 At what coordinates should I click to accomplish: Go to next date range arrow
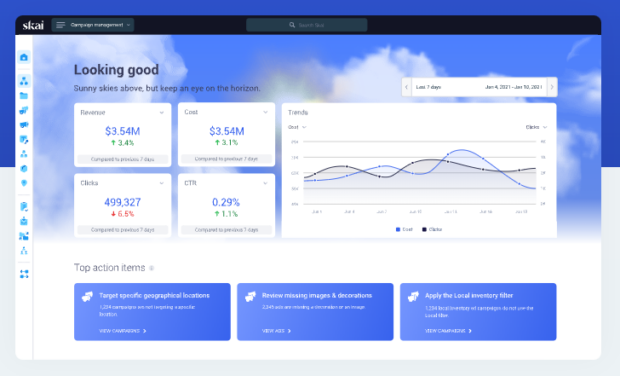(x=552, y=87)
